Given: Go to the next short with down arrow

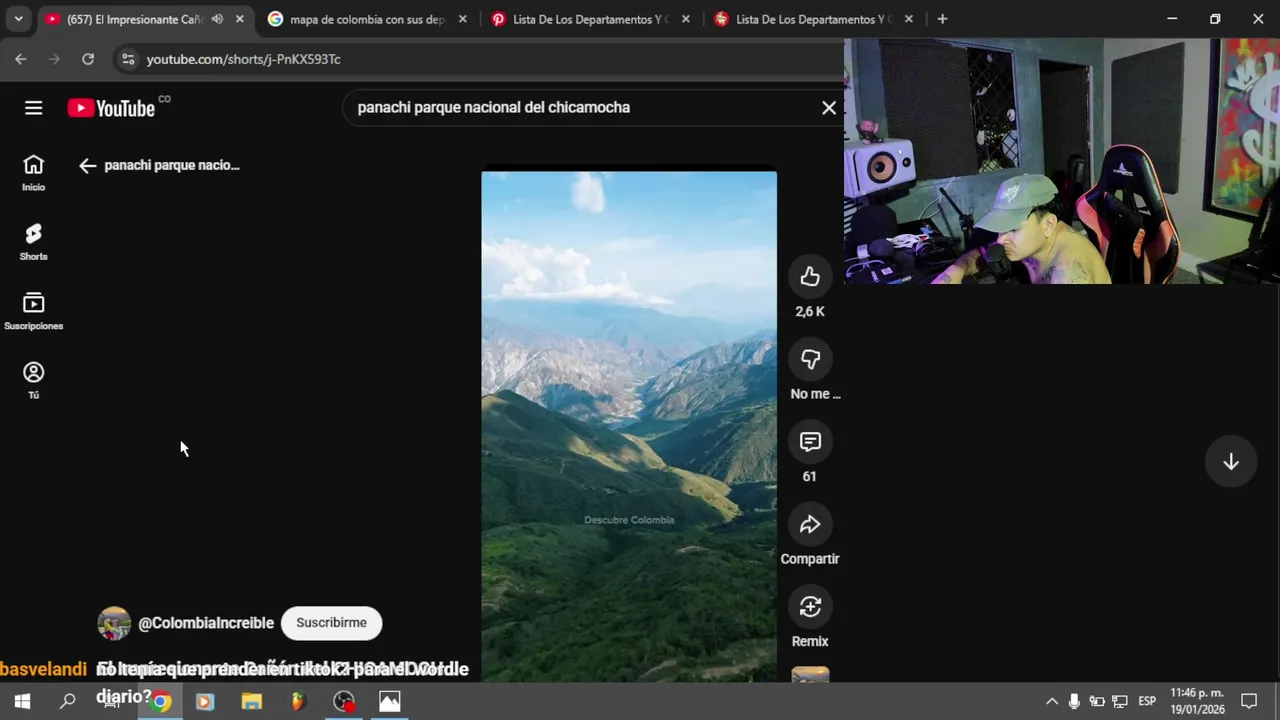Looking at the screenshot, I should pyautogui.click(x=1231, y=461).
